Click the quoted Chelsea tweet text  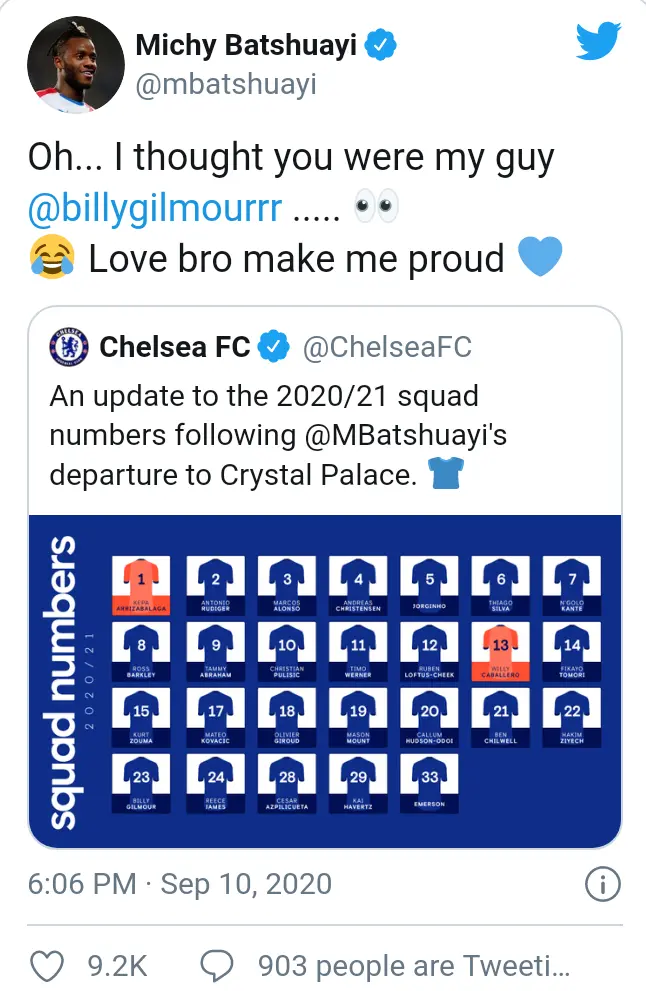(x=264, y=435)
